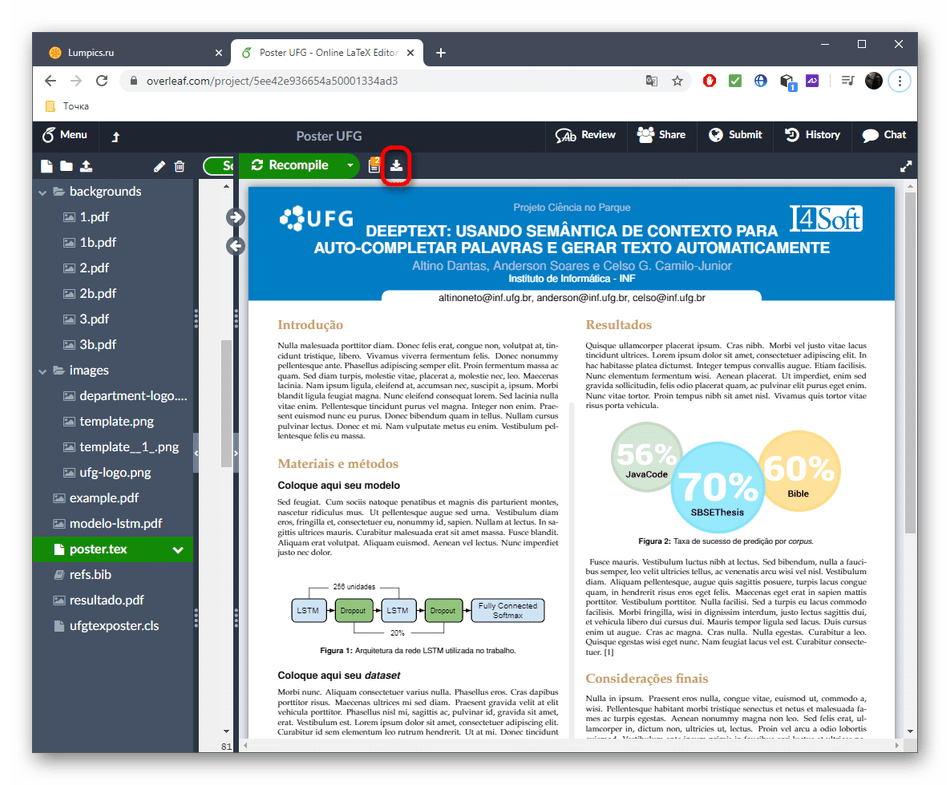Screen dimensions: 950x785
Task: Create a new folder in file tree
Action: [66, 166]
